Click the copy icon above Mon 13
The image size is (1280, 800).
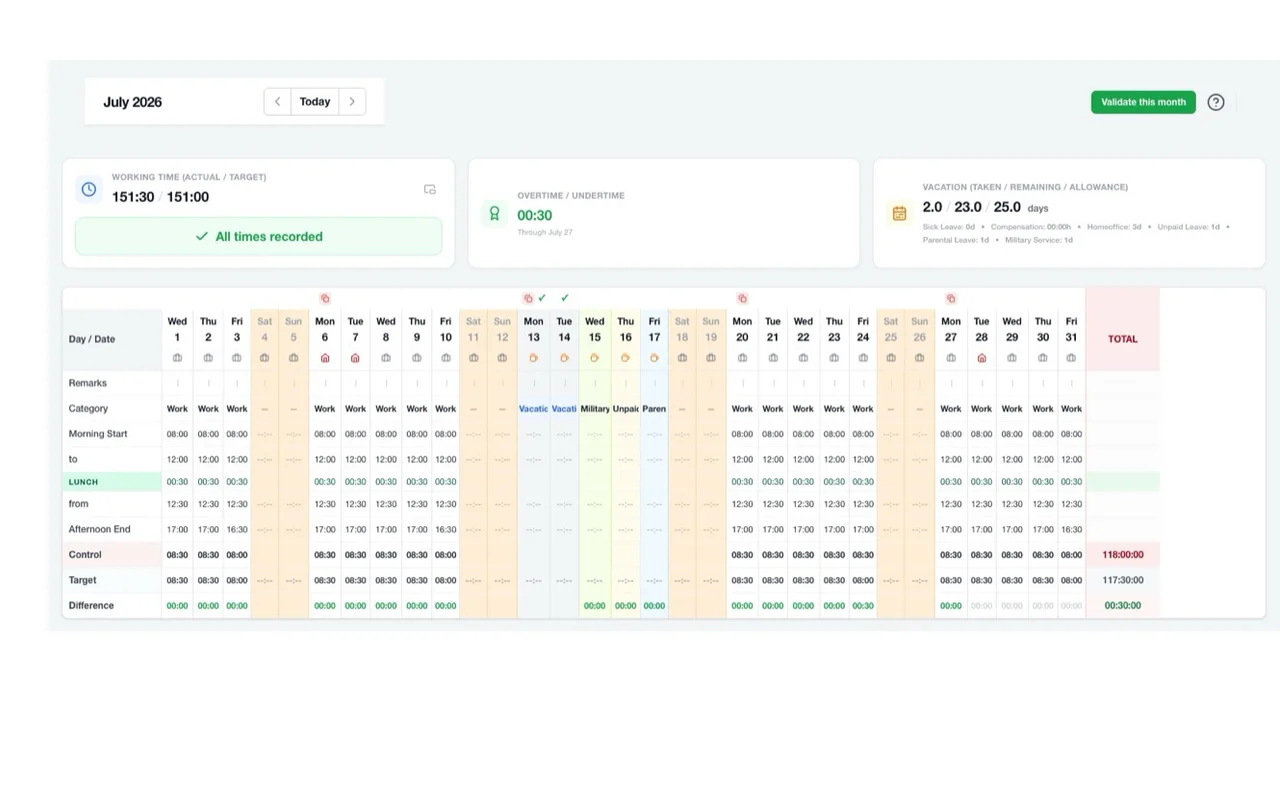point(528,298)
